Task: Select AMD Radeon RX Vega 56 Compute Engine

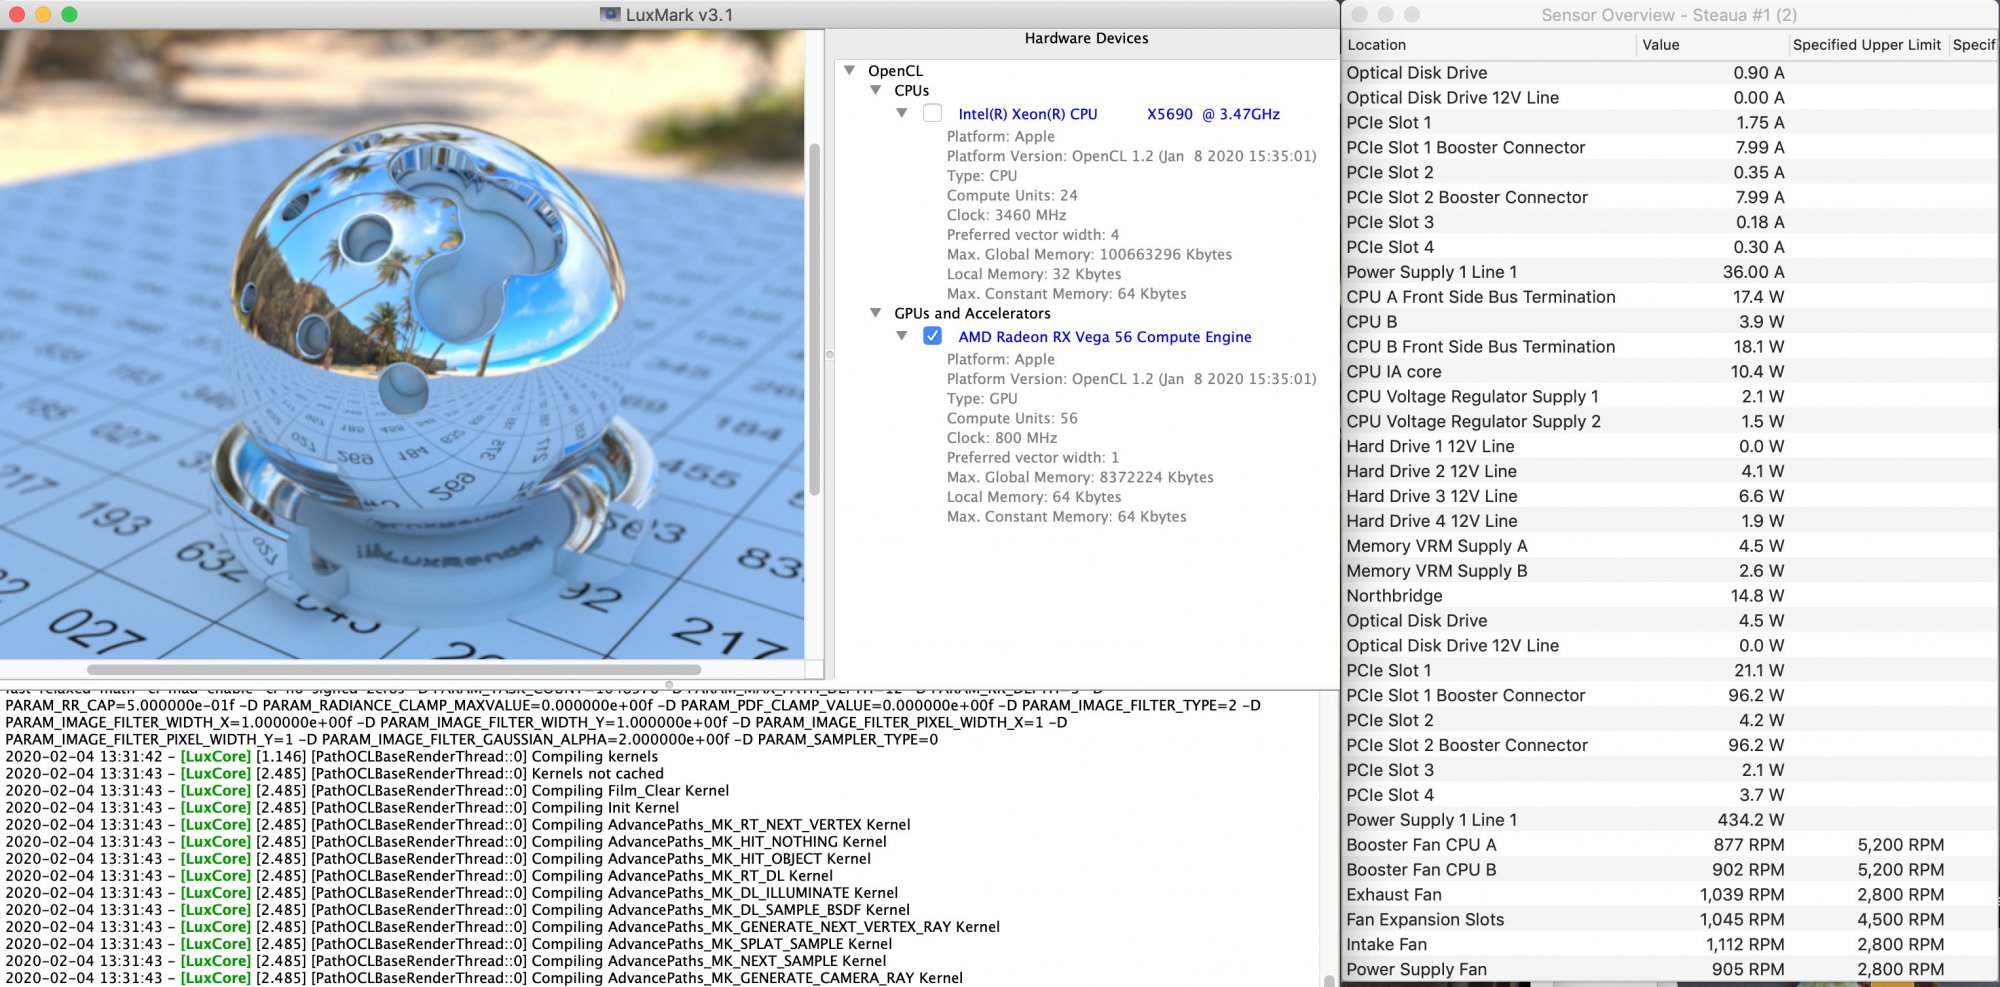Action: (x=1105, y=337)
